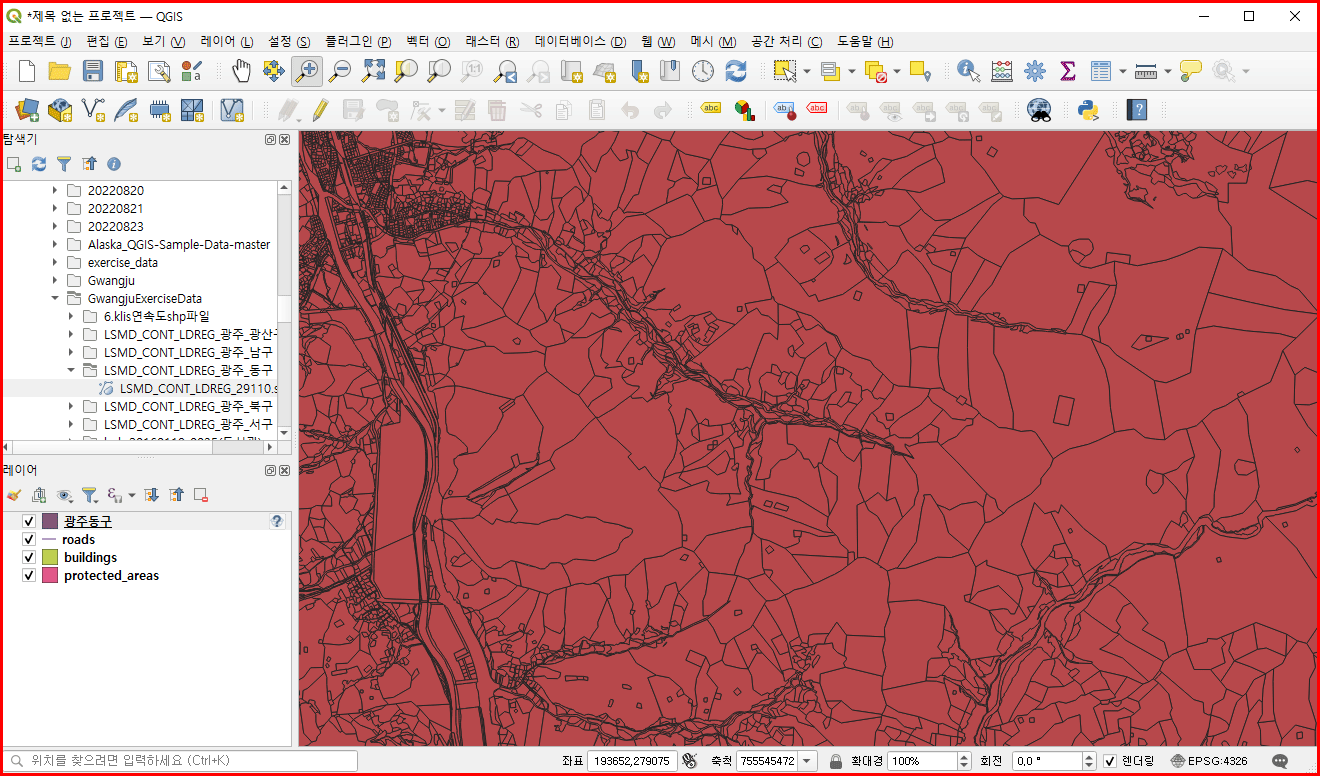Click the globe with binoculars plugin icon

pos(1040,110)
